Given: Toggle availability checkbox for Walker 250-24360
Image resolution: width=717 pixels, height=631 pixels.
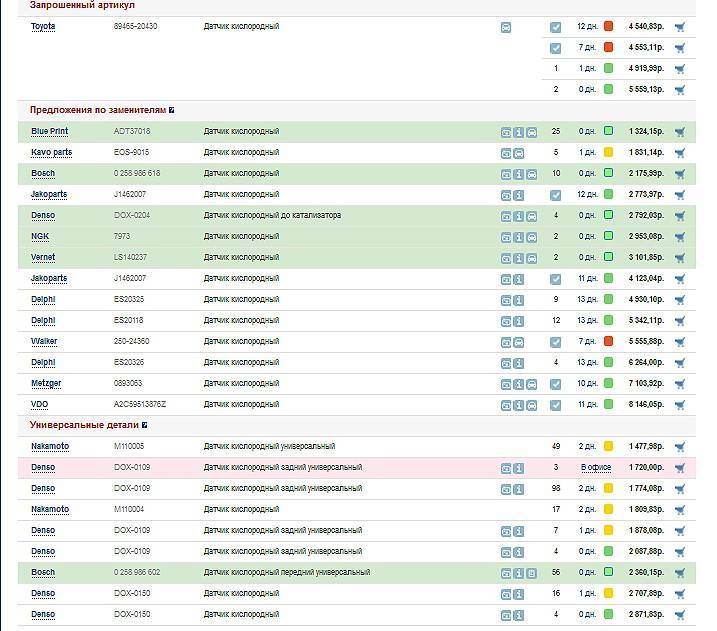Looking at the screenshot, I should coord(556,342).
